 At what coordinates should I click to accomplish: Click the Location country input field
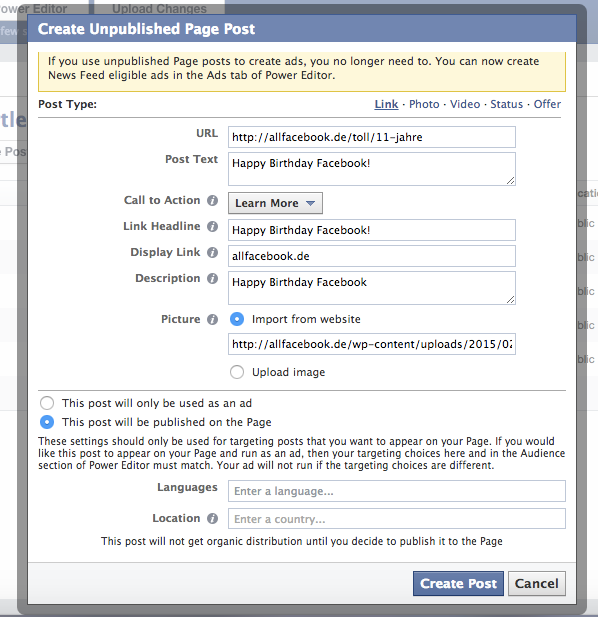(397, 519)
